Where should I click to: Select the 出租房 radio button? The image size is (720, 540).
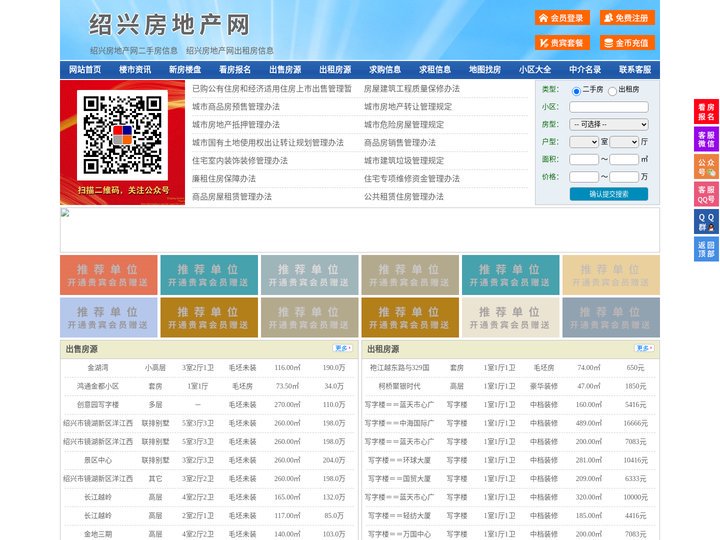612,91
